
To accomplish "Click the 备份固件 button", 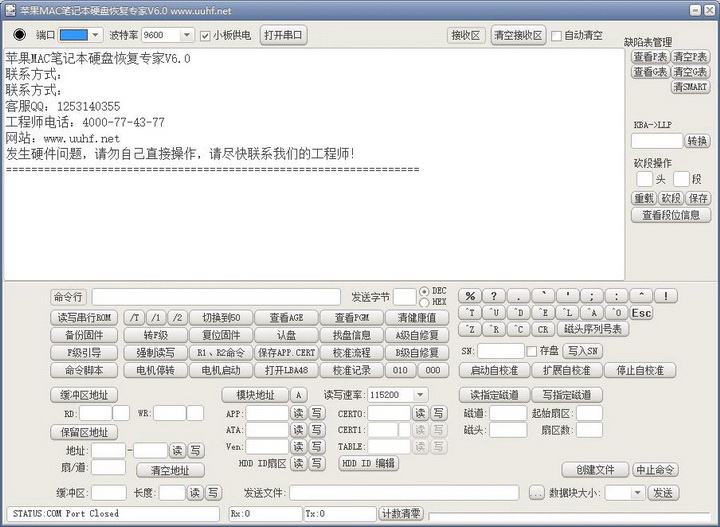I will tap(84, 335).
